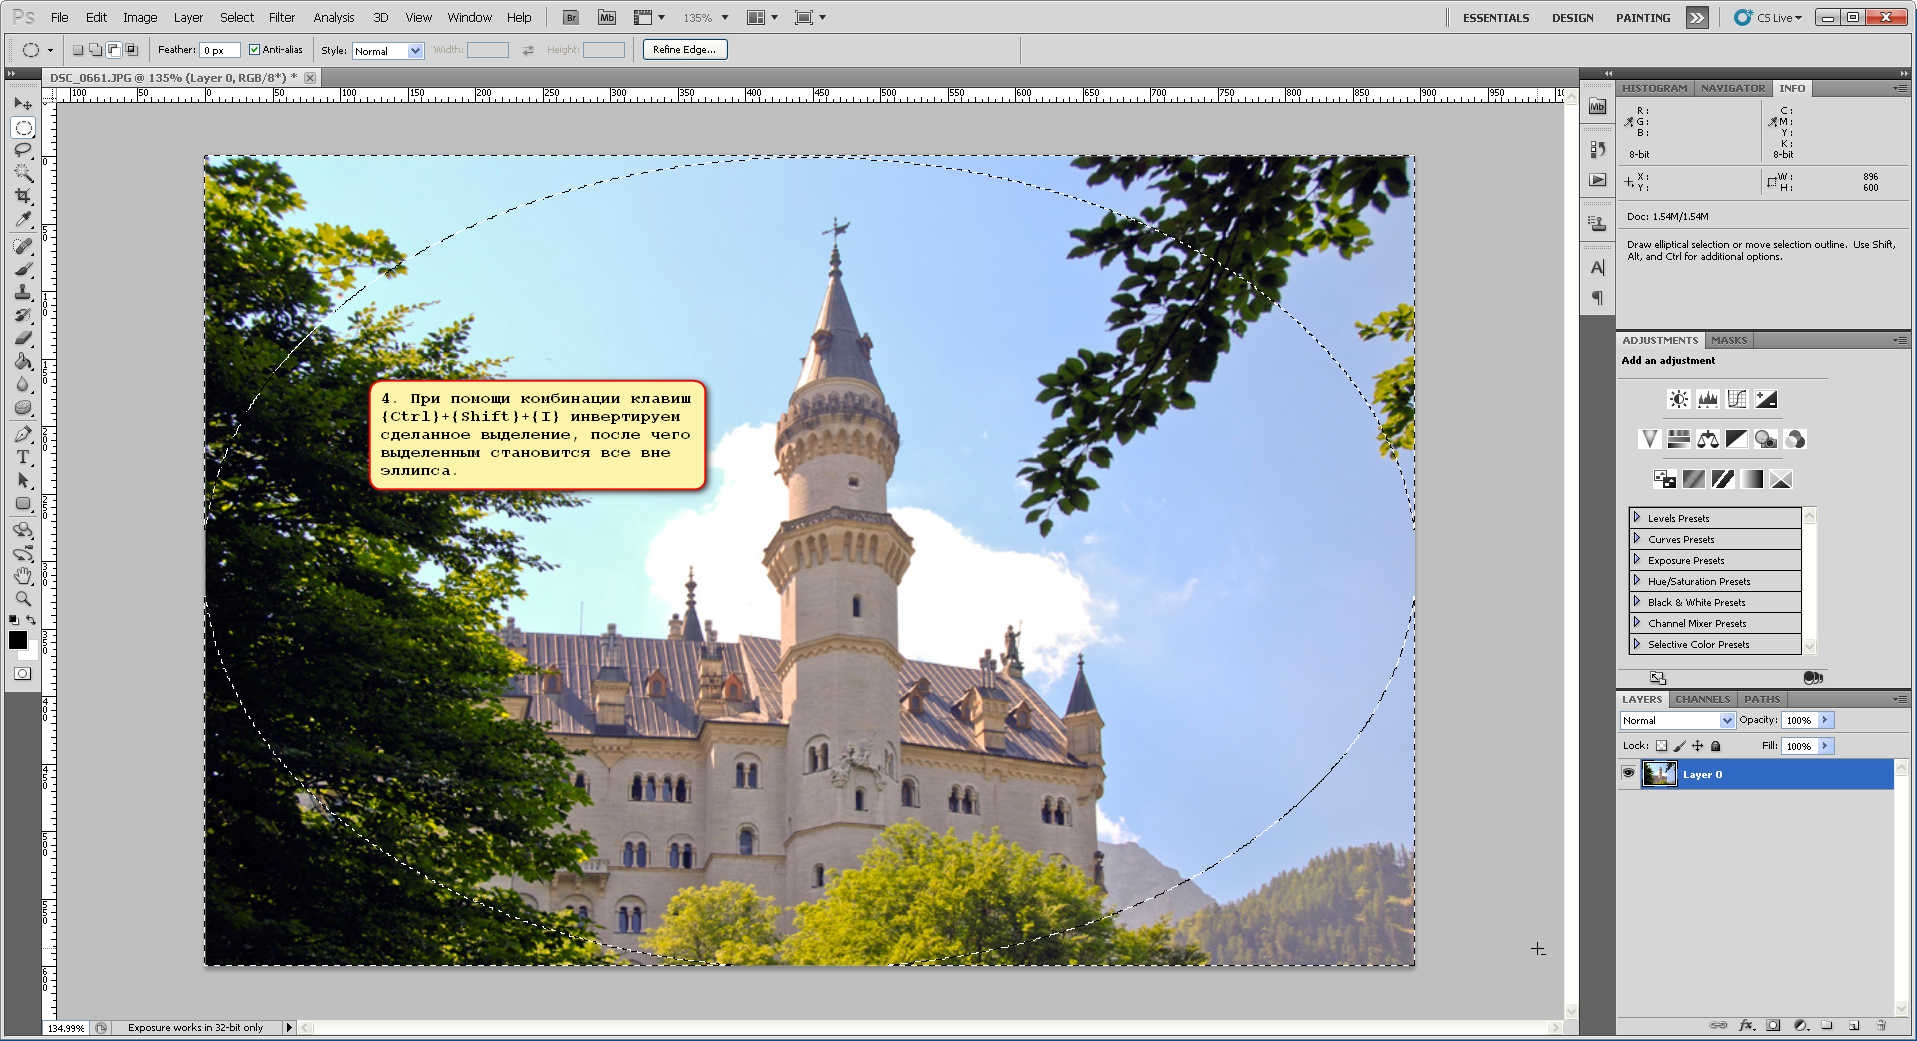Open the layer blend mode dropdown

click(1677, 720)
